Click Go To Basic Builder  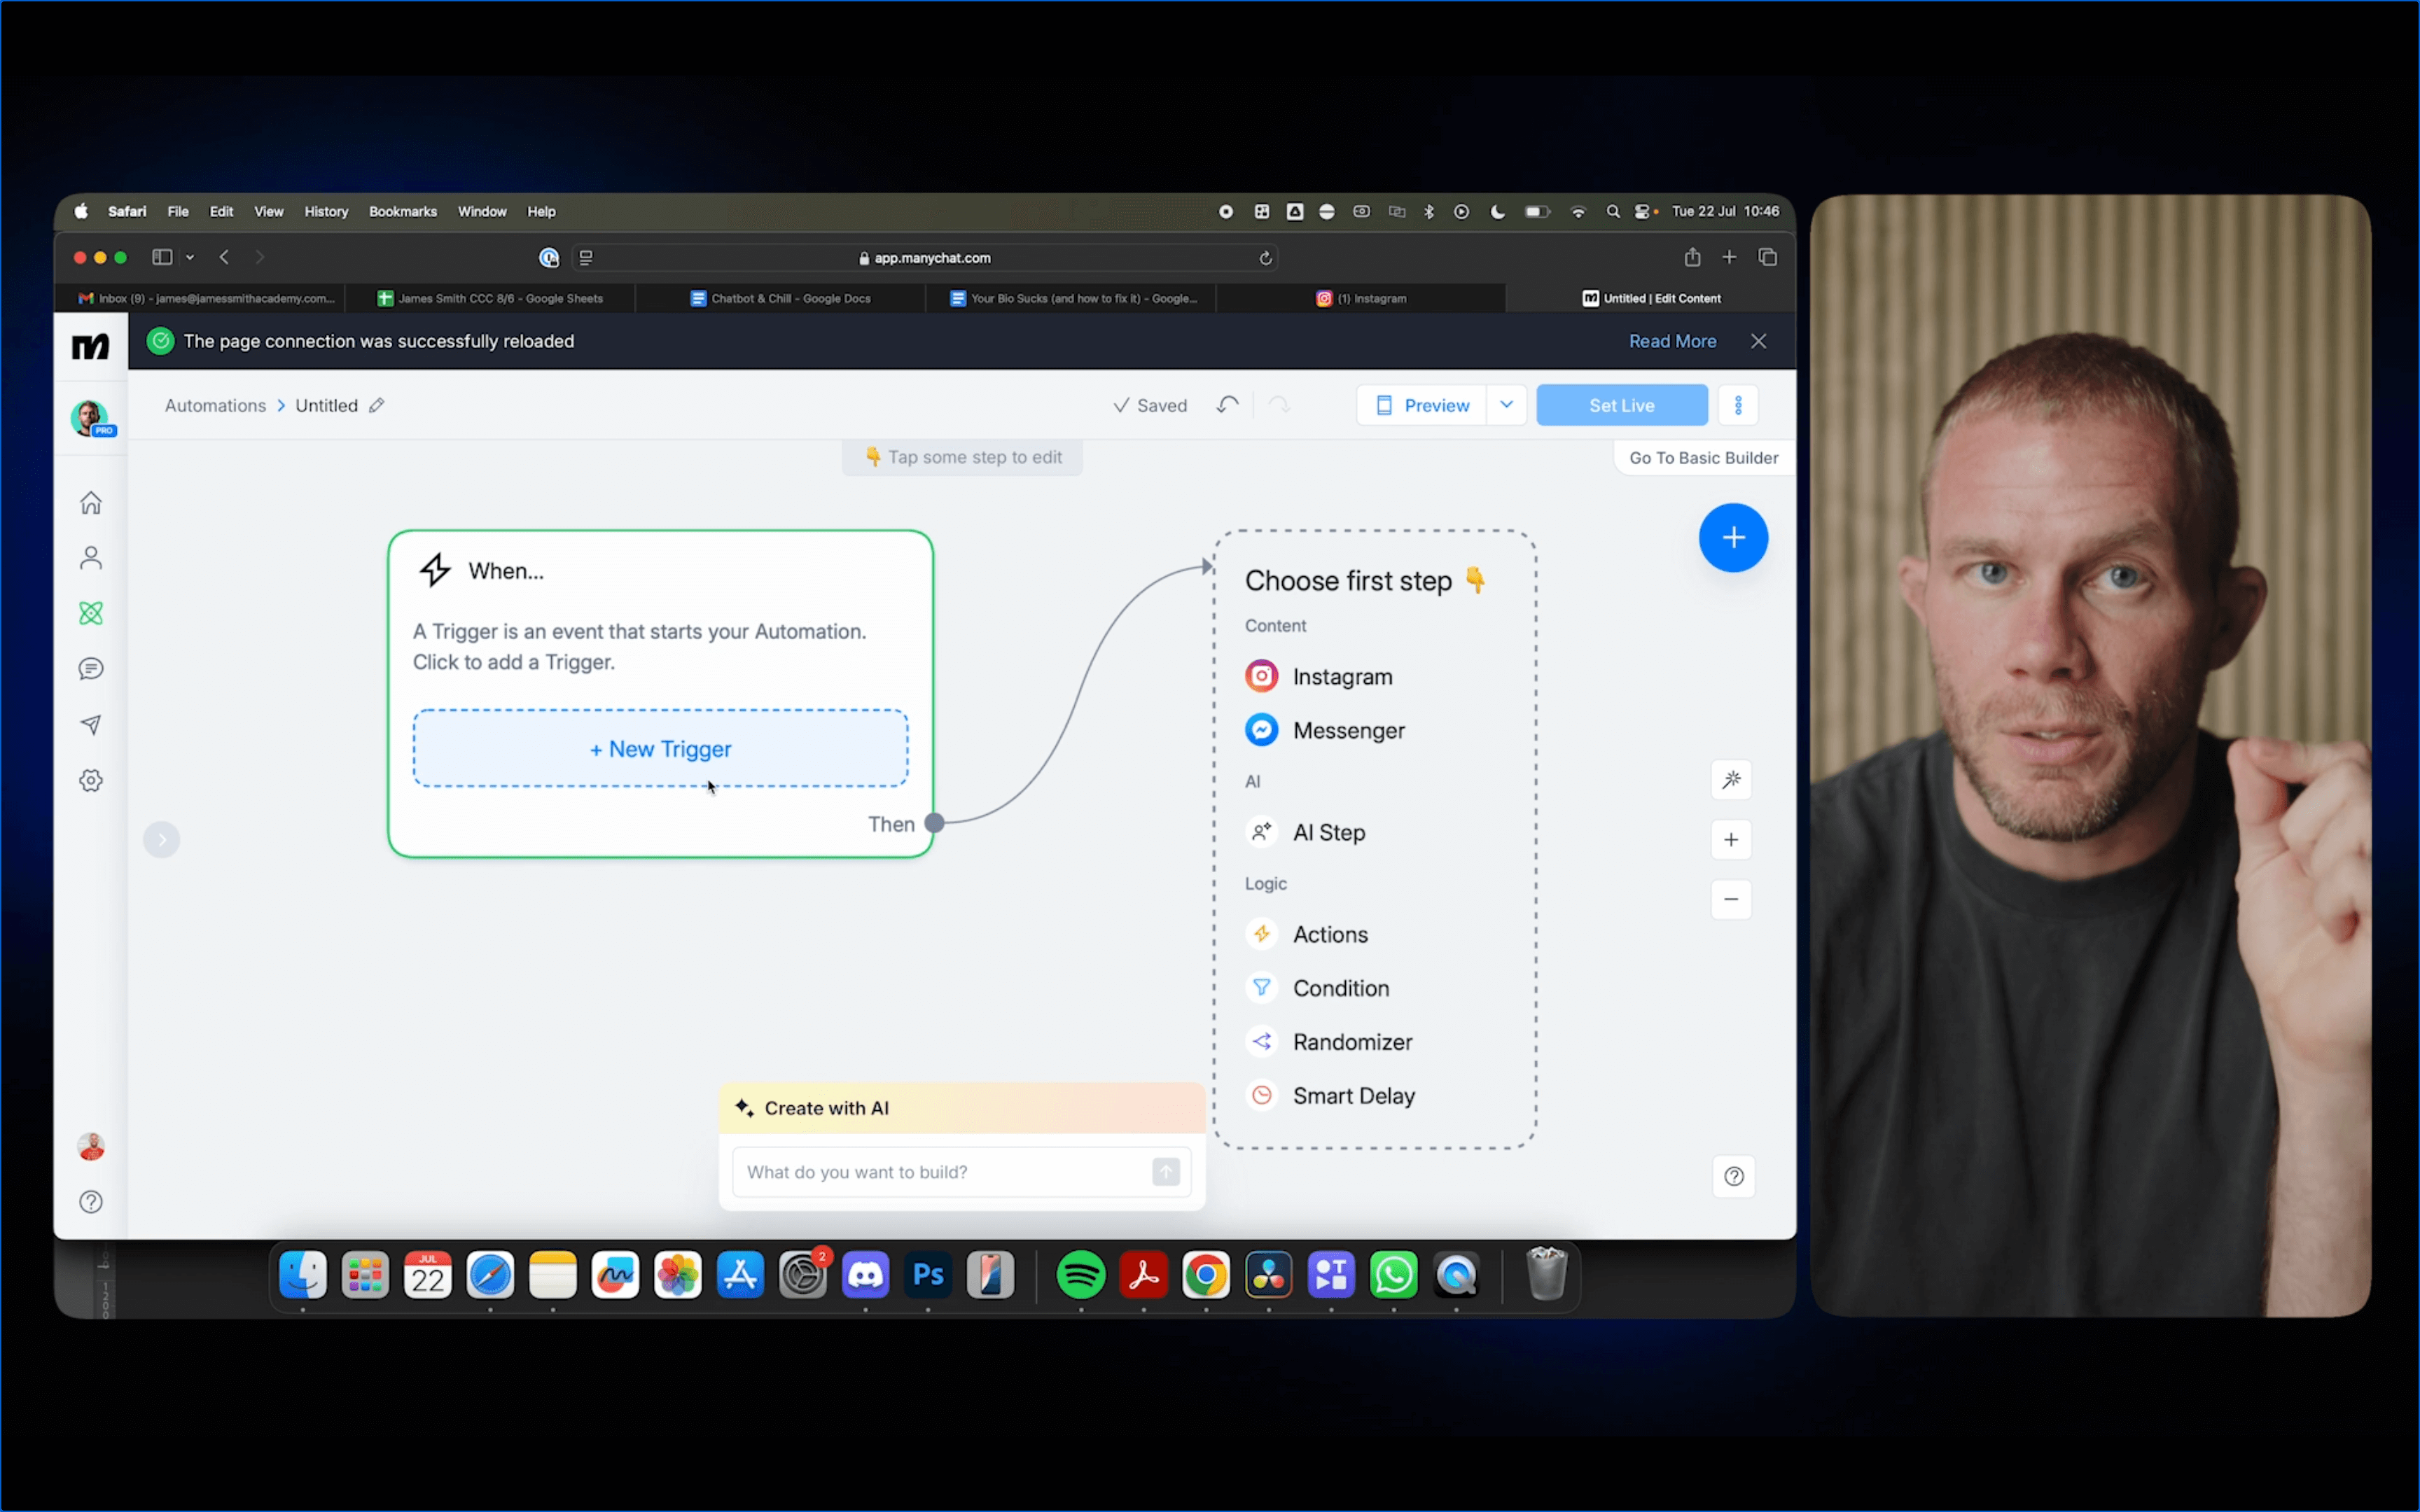pyautogui.click(x=1704, y=458)
